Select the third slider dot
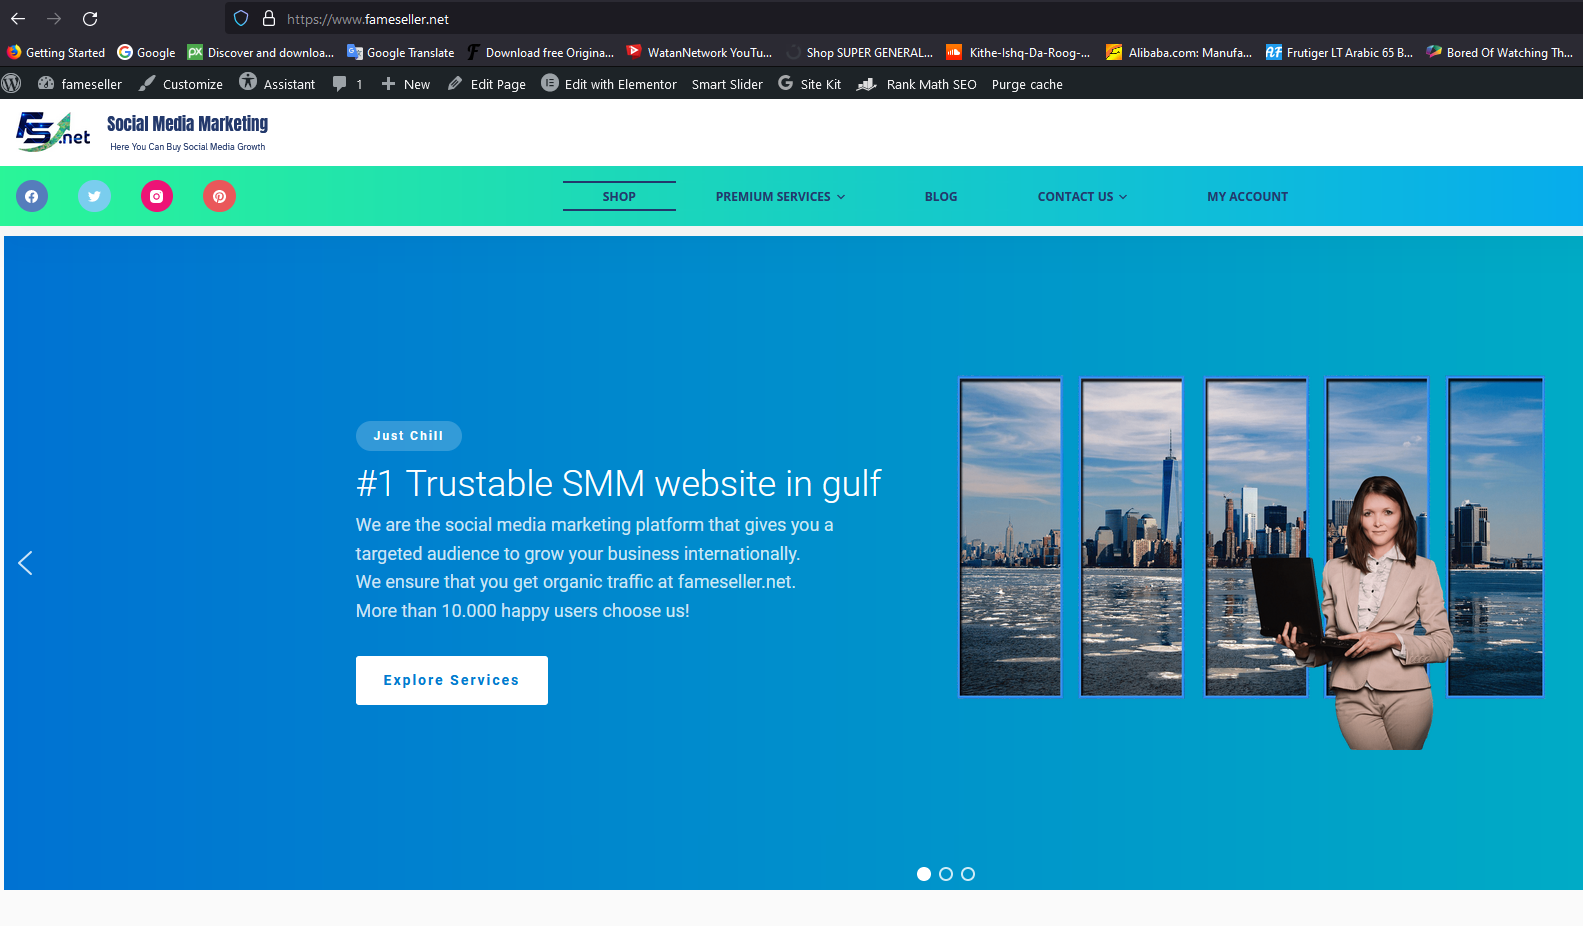 click(x=968, y=874)
